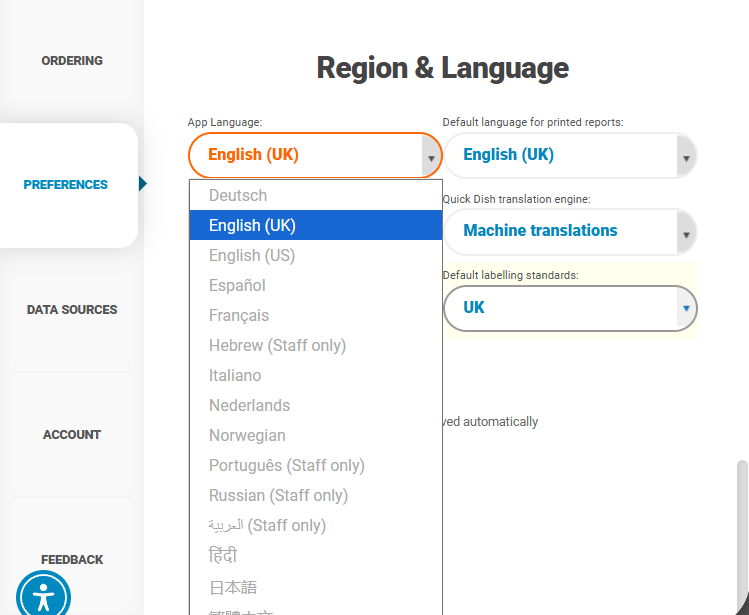Viewport: 749px width, 615px height.
Task: Expand the Default labelling standards dropdown
Action: (x=569, y=308)
